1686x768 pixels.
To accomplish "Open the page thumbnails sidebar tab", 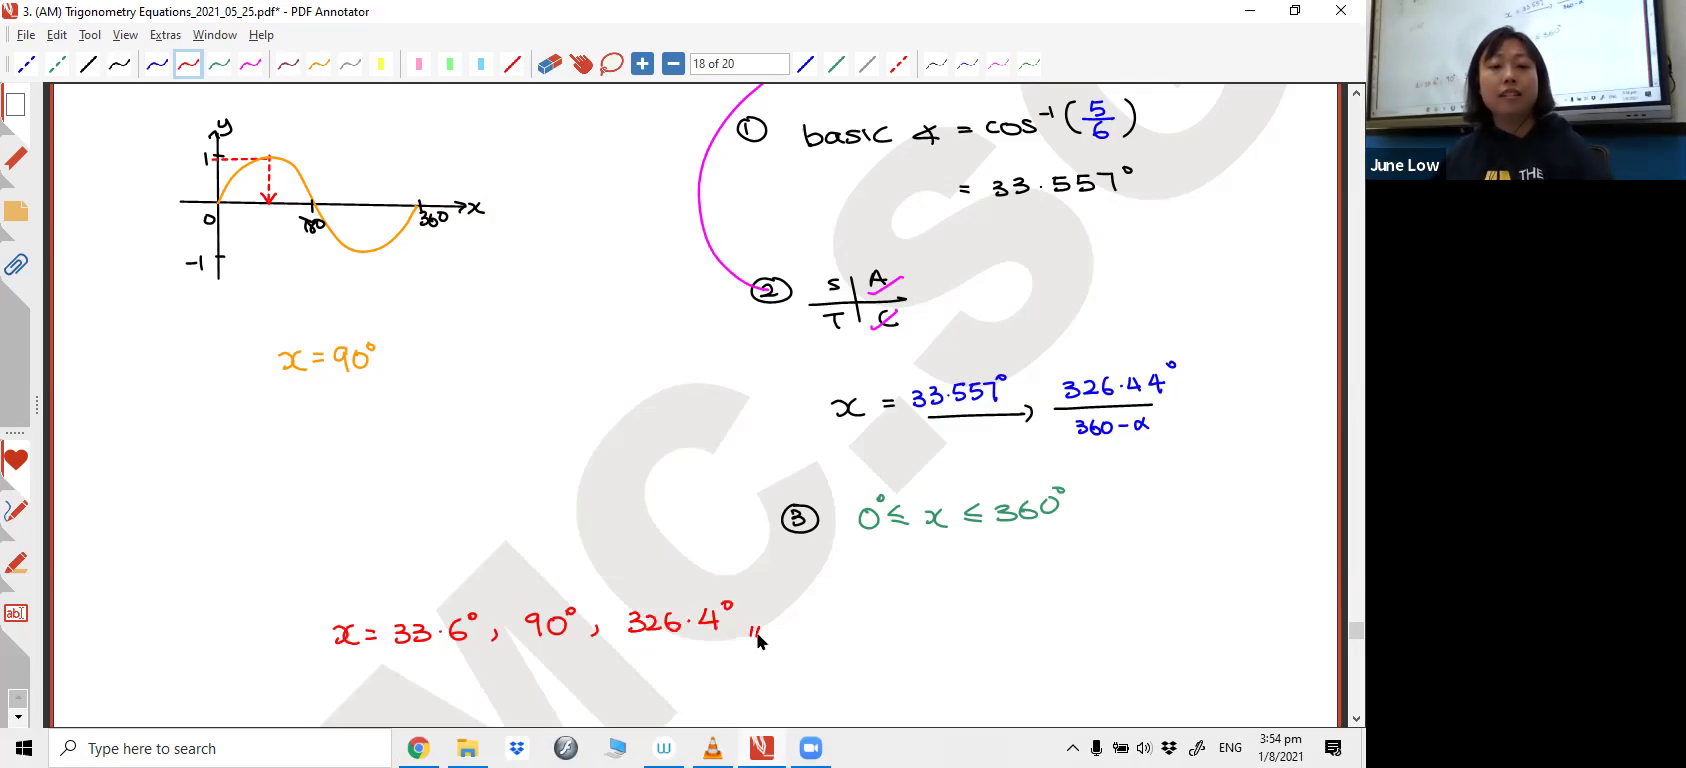I will pos(15,104).
